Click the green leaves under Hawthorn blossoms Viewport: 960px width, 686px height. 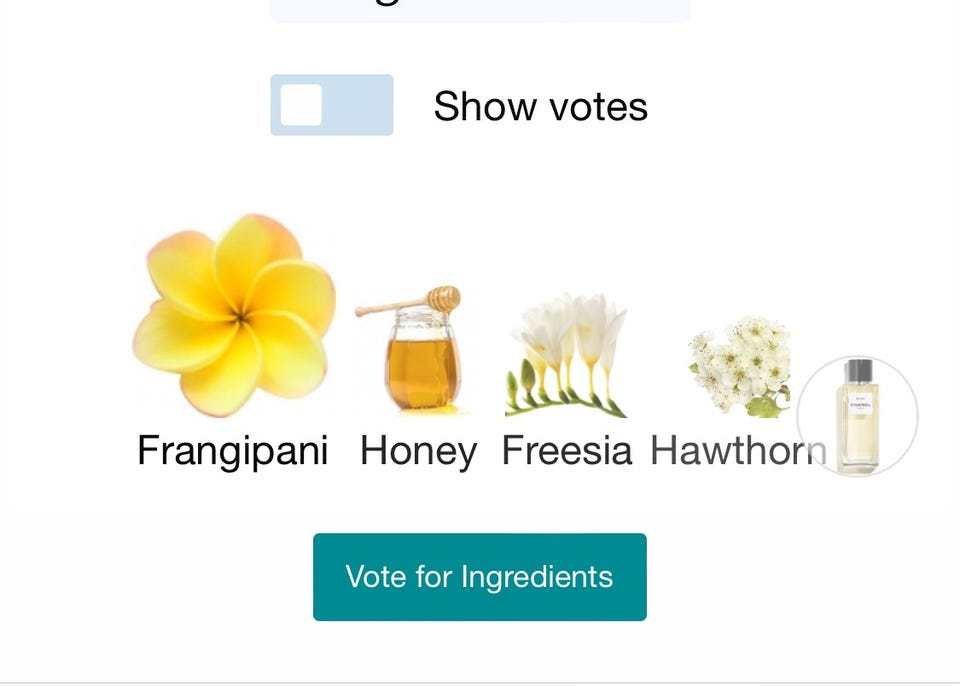pos(765,405)
